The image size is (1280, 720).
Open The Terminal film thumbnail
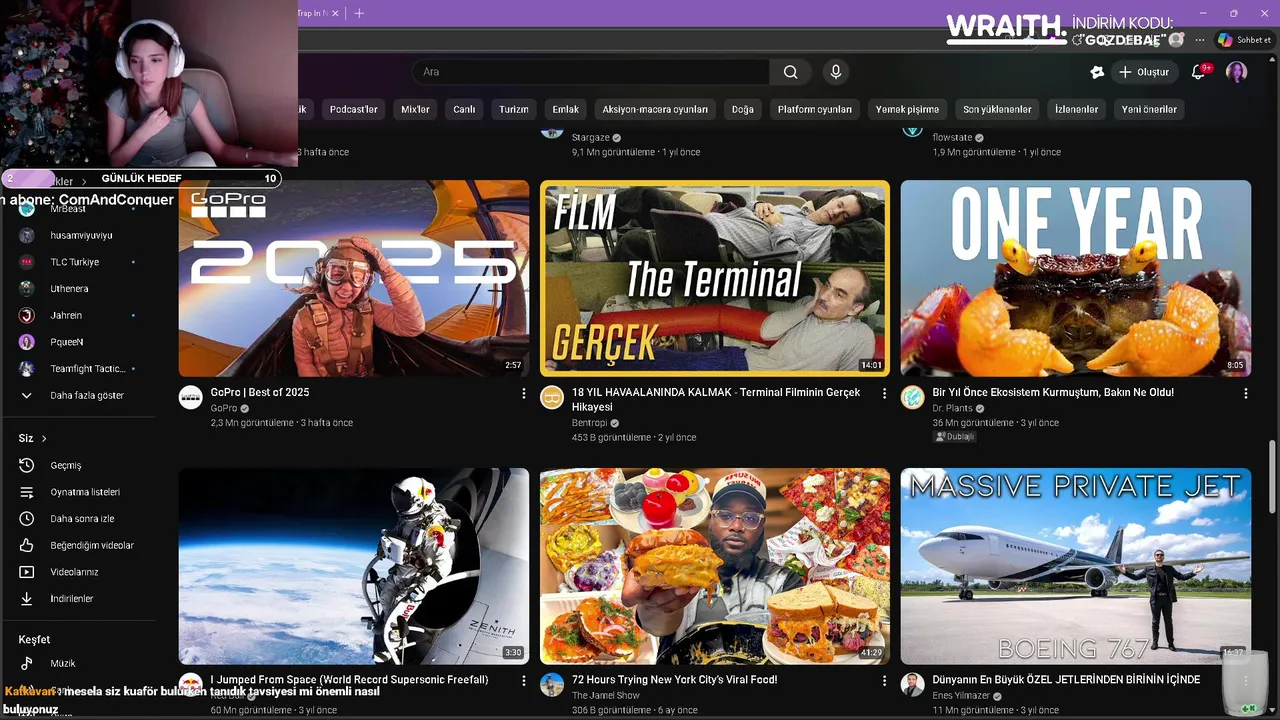click(715, 278)
